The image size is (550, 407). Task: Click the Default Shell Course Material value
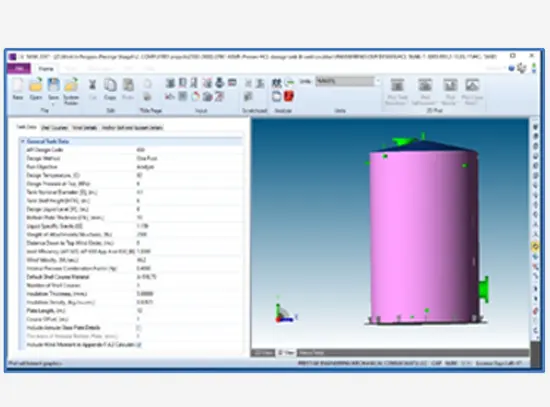click(189, 277)
